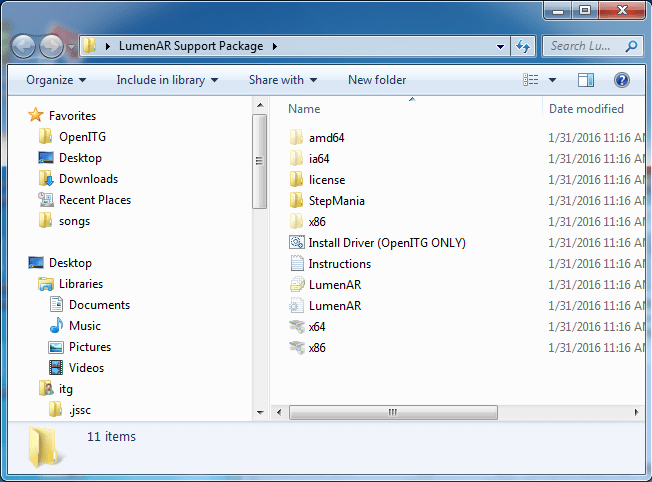Click the Music note icon

point(56,325)
